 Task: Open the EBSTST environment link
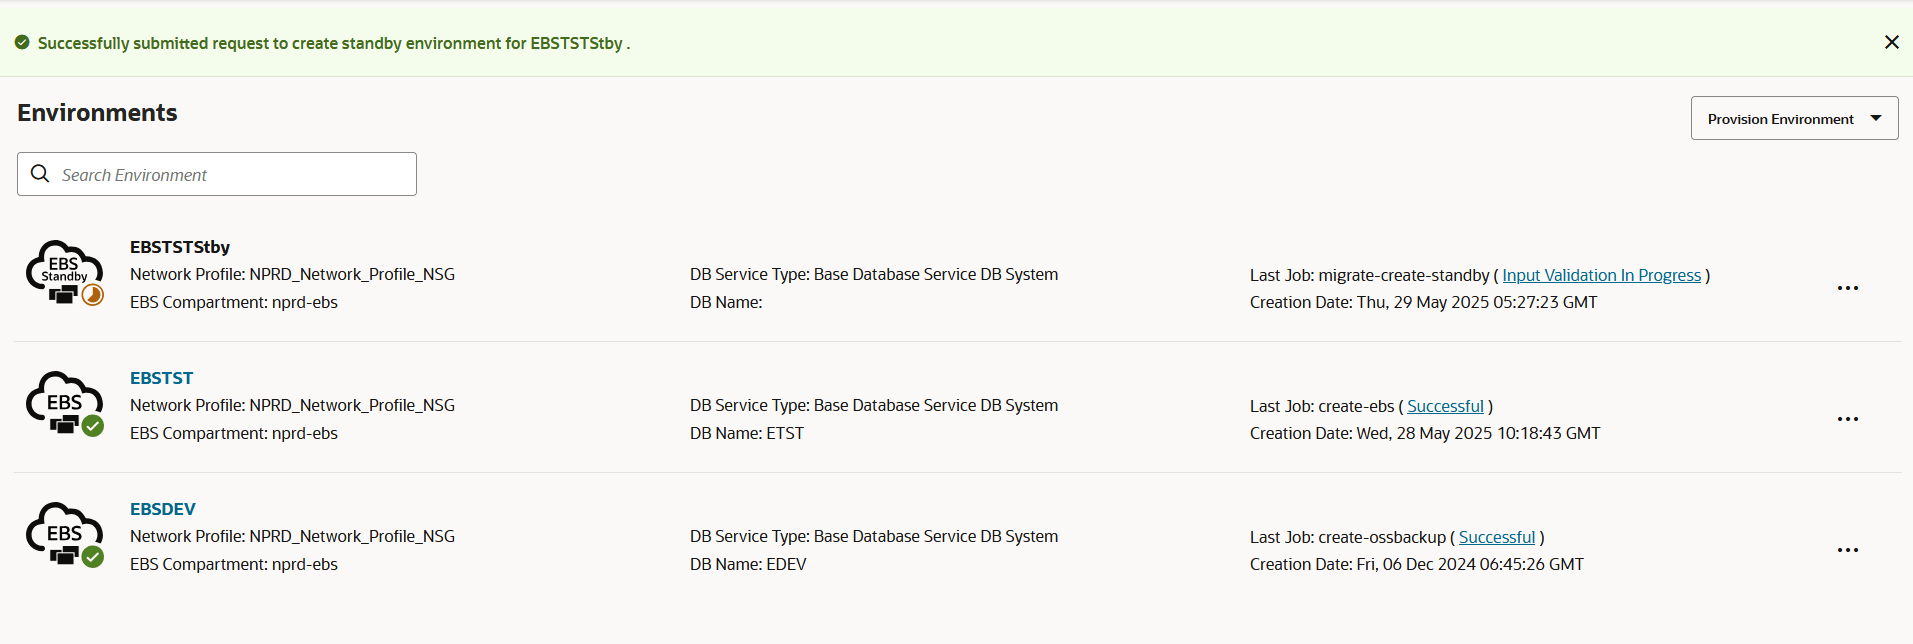(x=161, y=378)
